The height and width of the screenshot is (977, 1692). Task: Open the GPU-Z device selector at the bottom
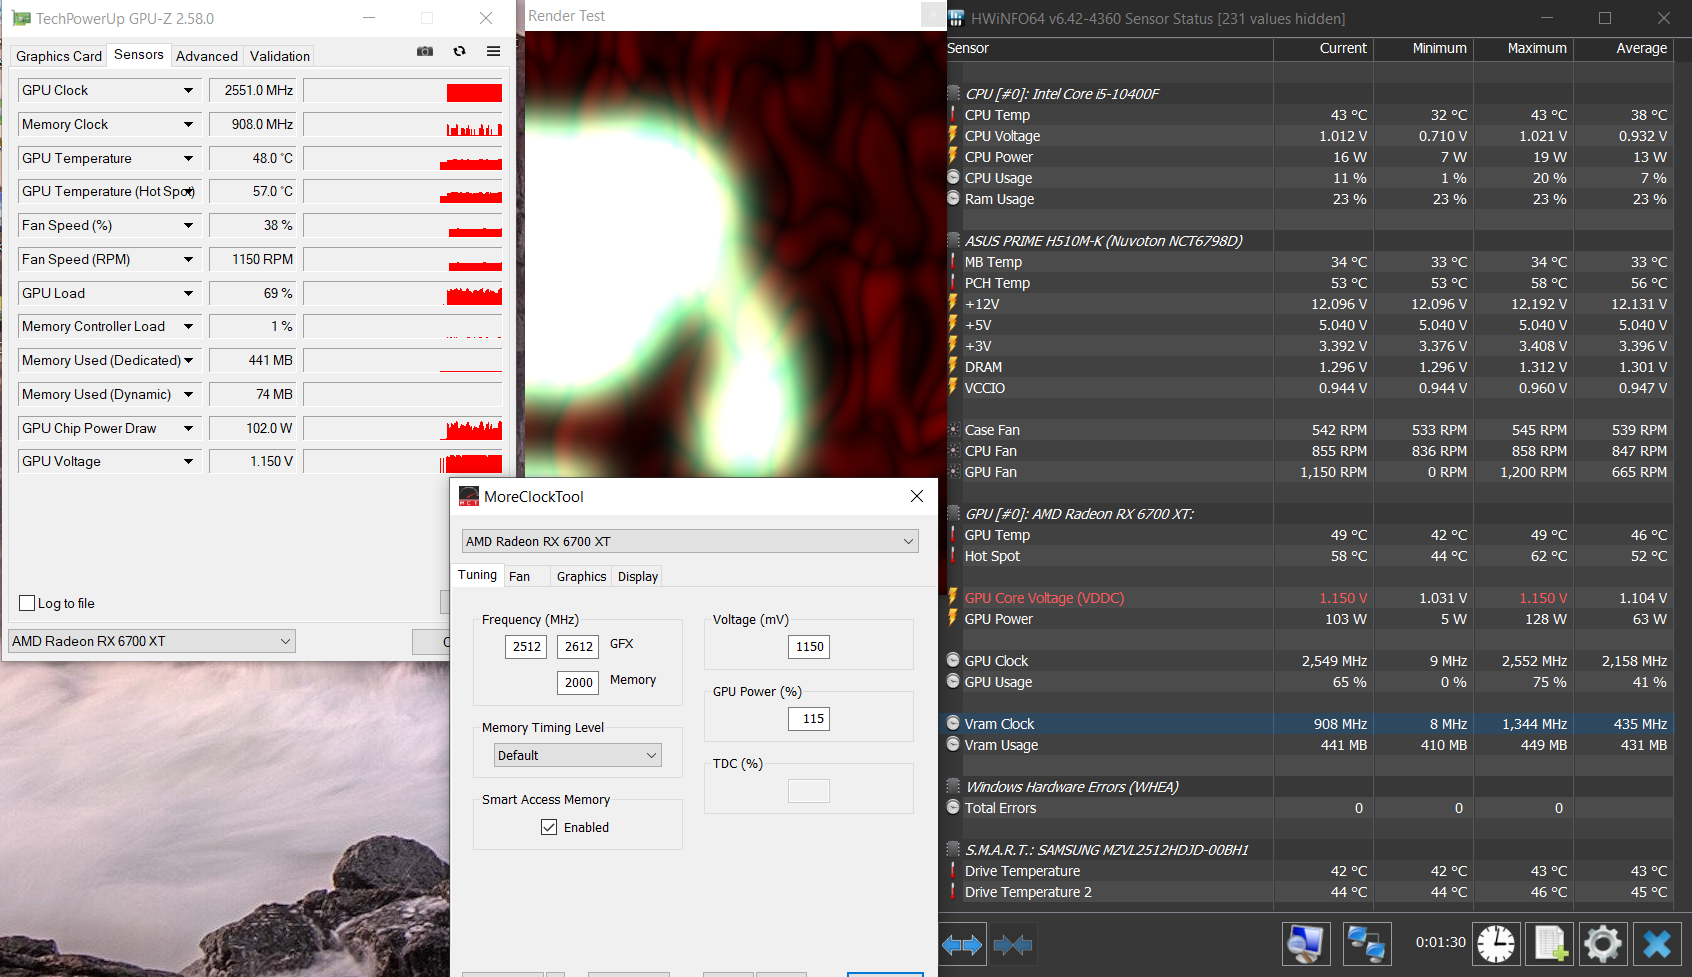click(x=152, y=641)
